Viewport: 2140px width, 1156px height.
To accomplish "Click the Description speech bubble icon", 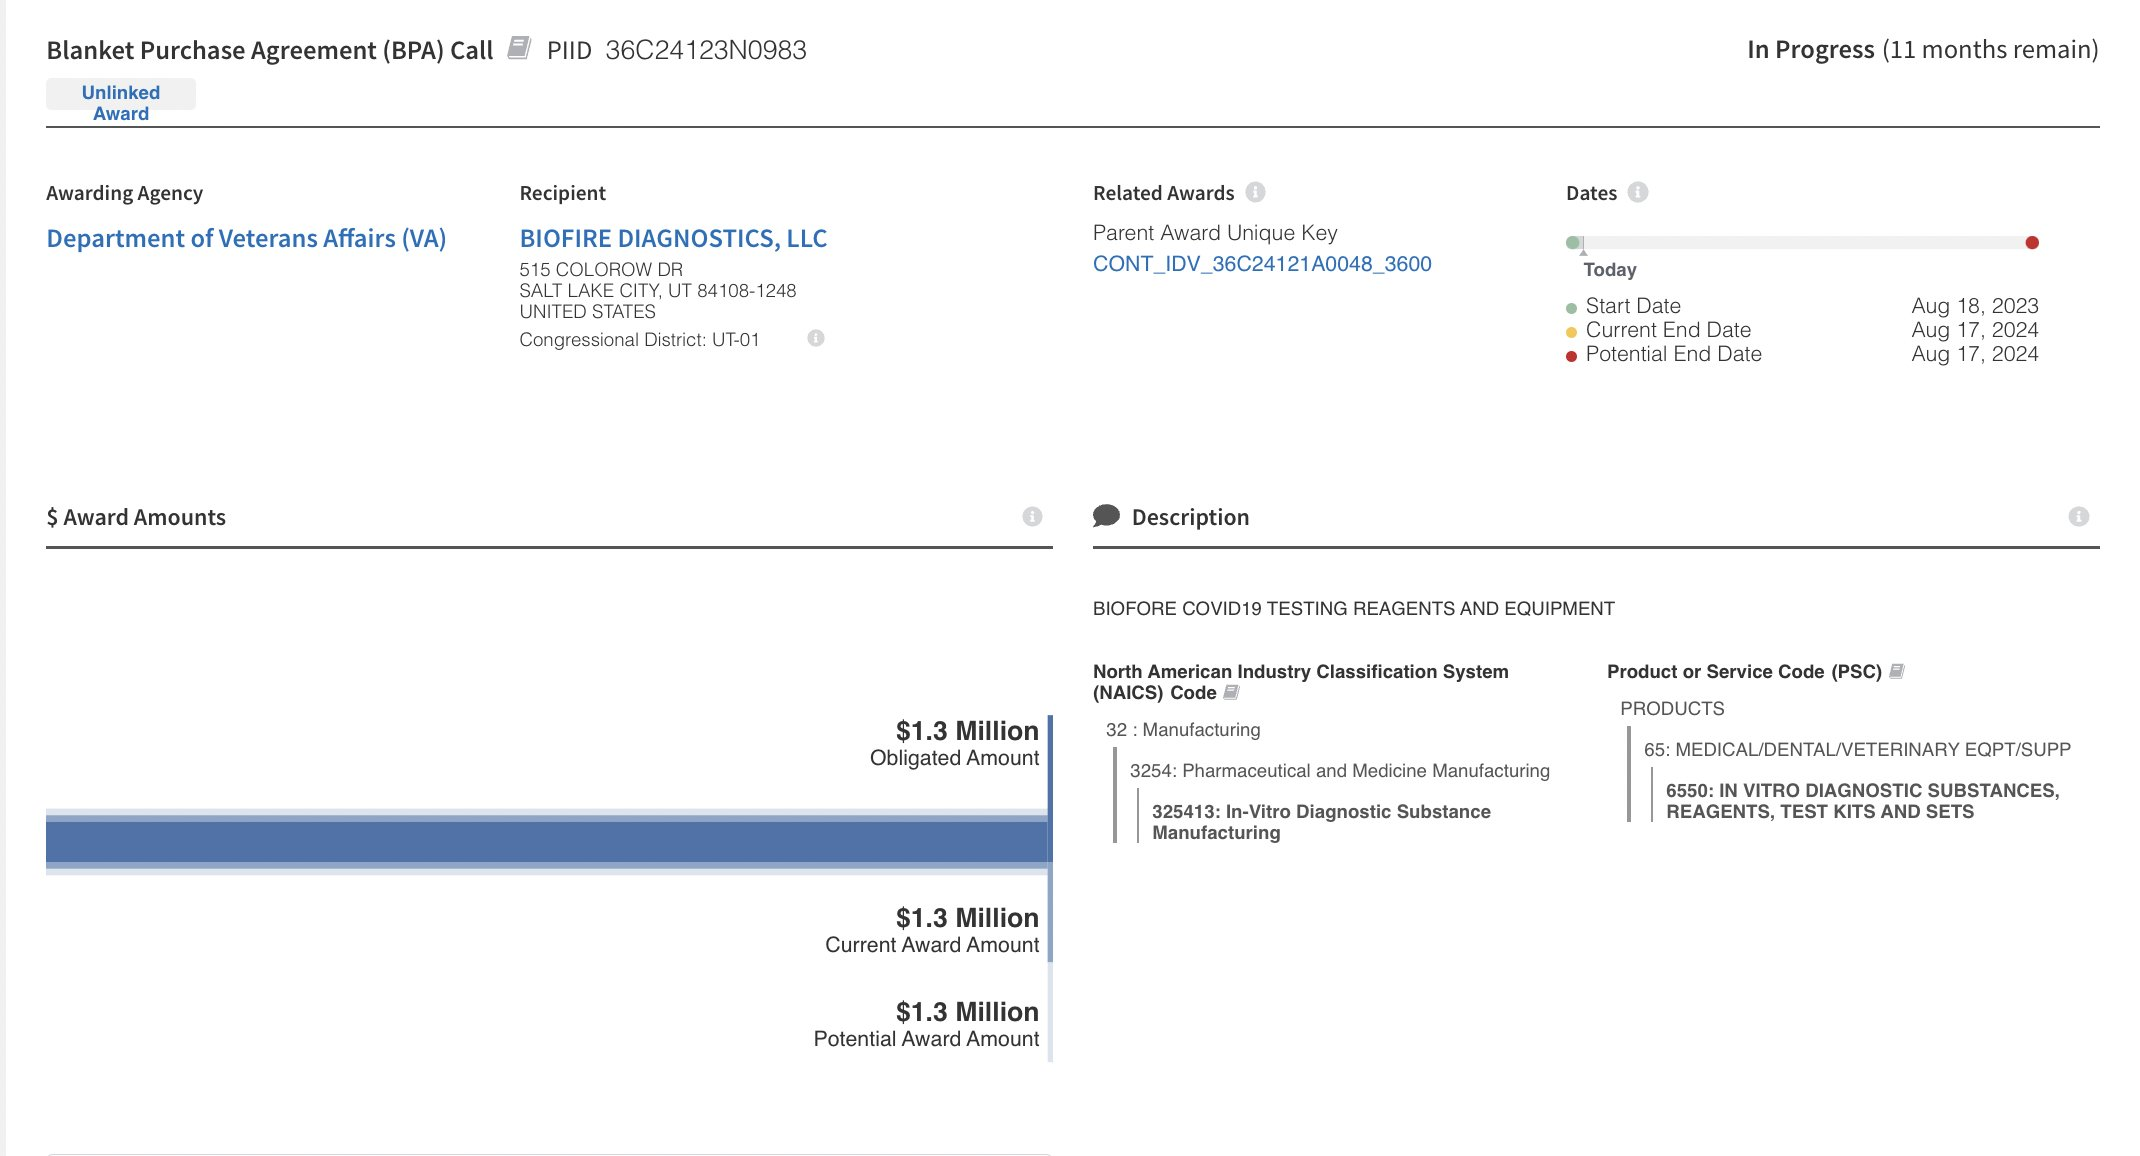I will pos(1106,516).
